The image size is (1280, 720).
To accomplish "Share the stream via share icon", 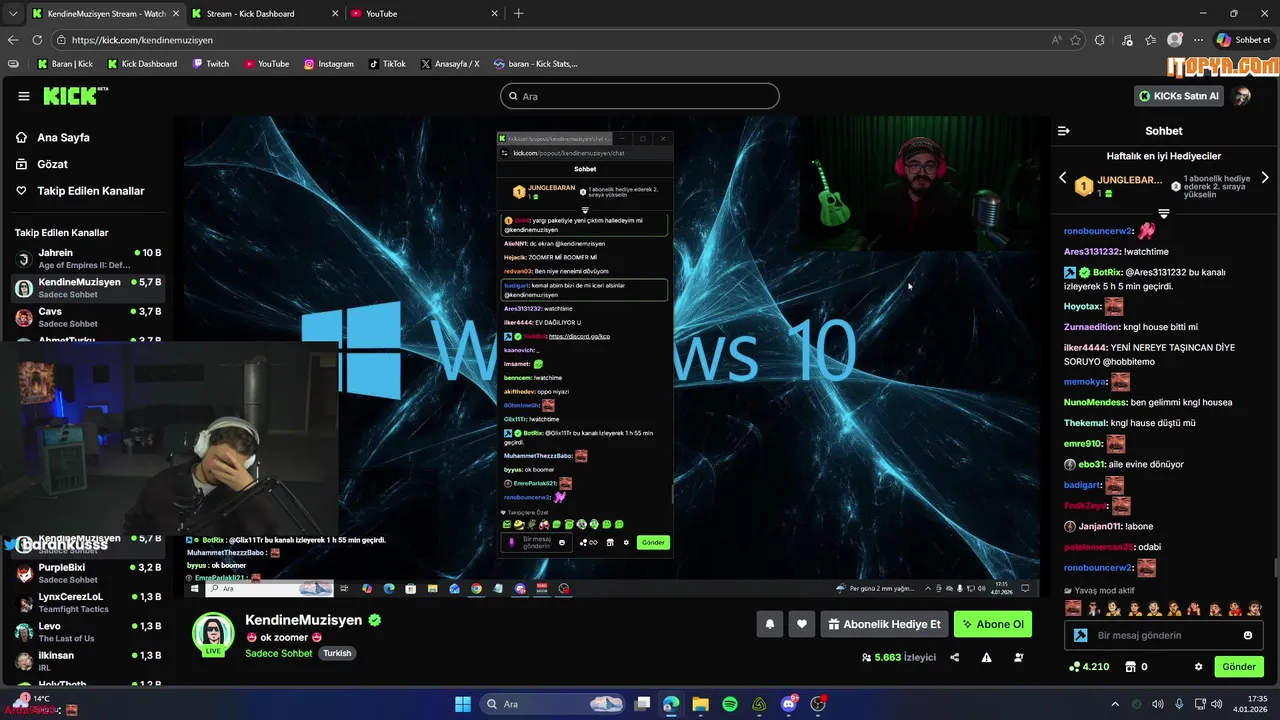I will (955, 658).
